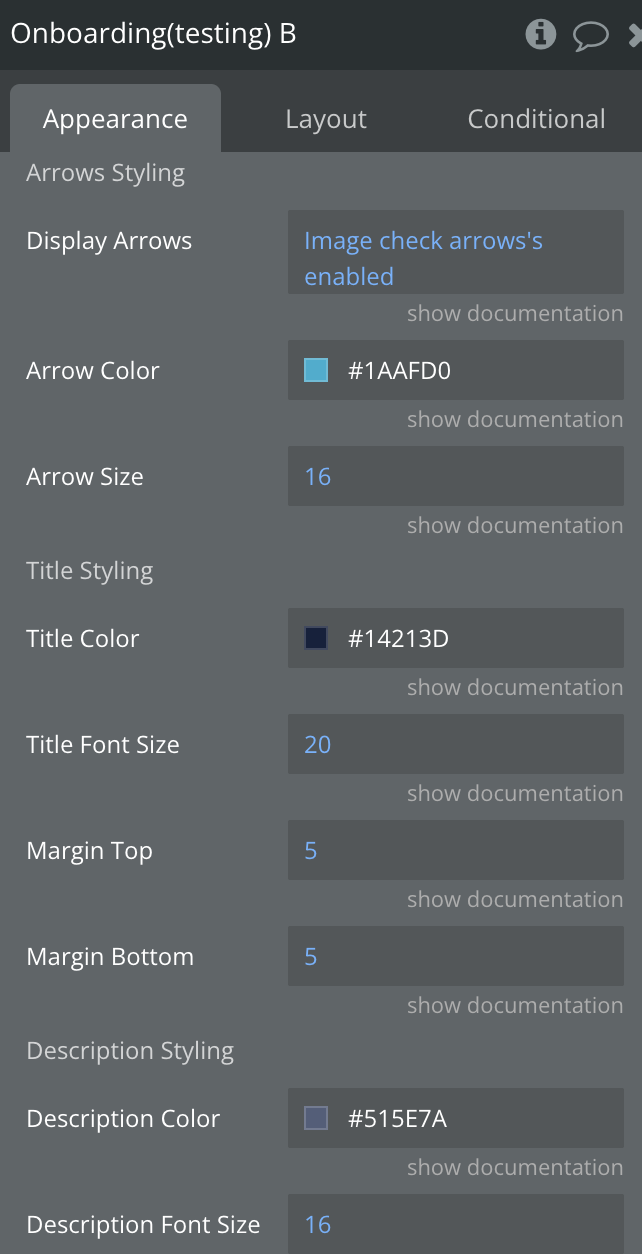
Task: Click the Title Font Size field
Action: 455,745
